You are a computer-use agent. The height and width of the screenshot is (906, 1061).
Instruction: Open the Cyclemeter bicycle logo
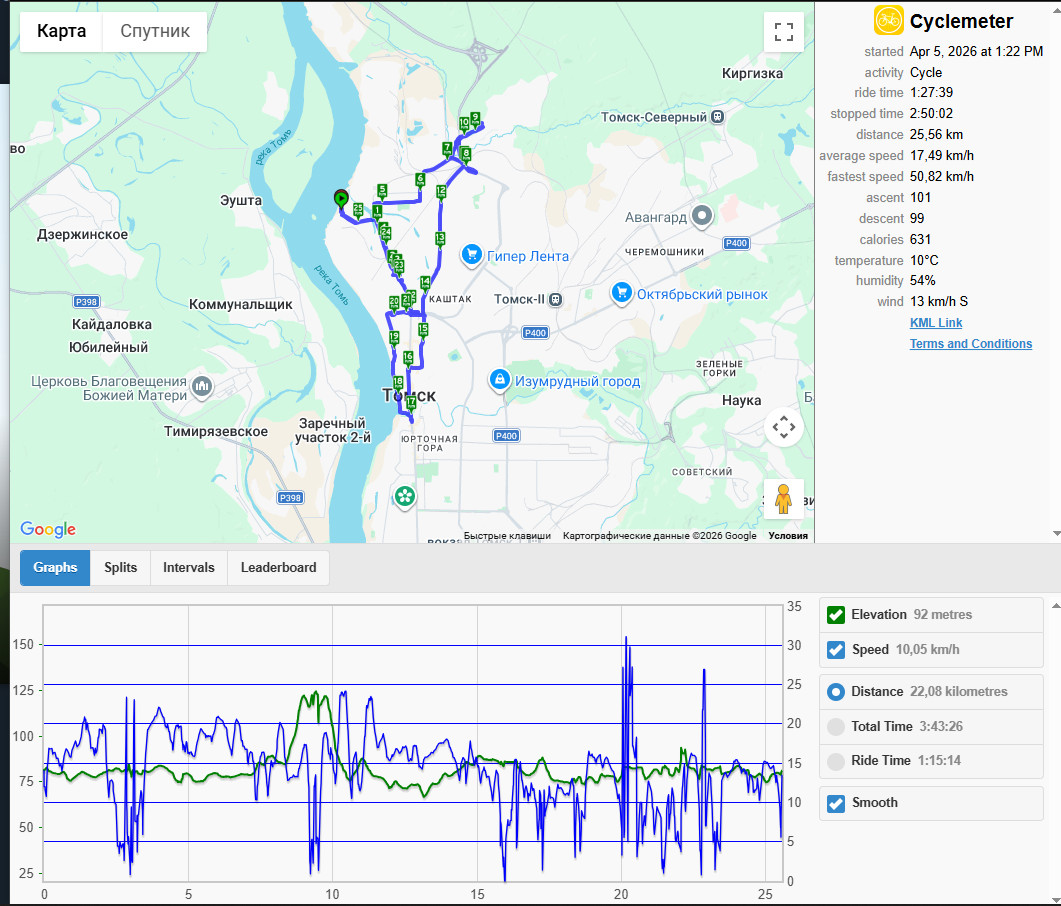tap(888, 20)
